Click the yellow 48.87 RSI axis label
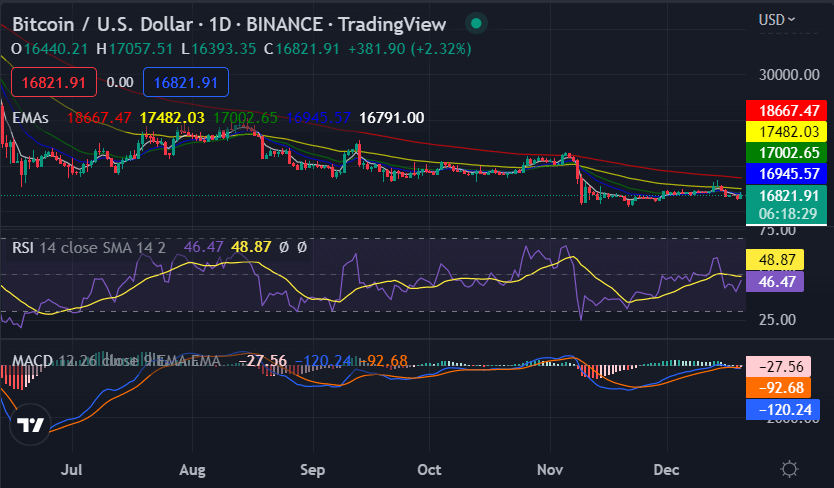834x488 pixels. point(775,260)
